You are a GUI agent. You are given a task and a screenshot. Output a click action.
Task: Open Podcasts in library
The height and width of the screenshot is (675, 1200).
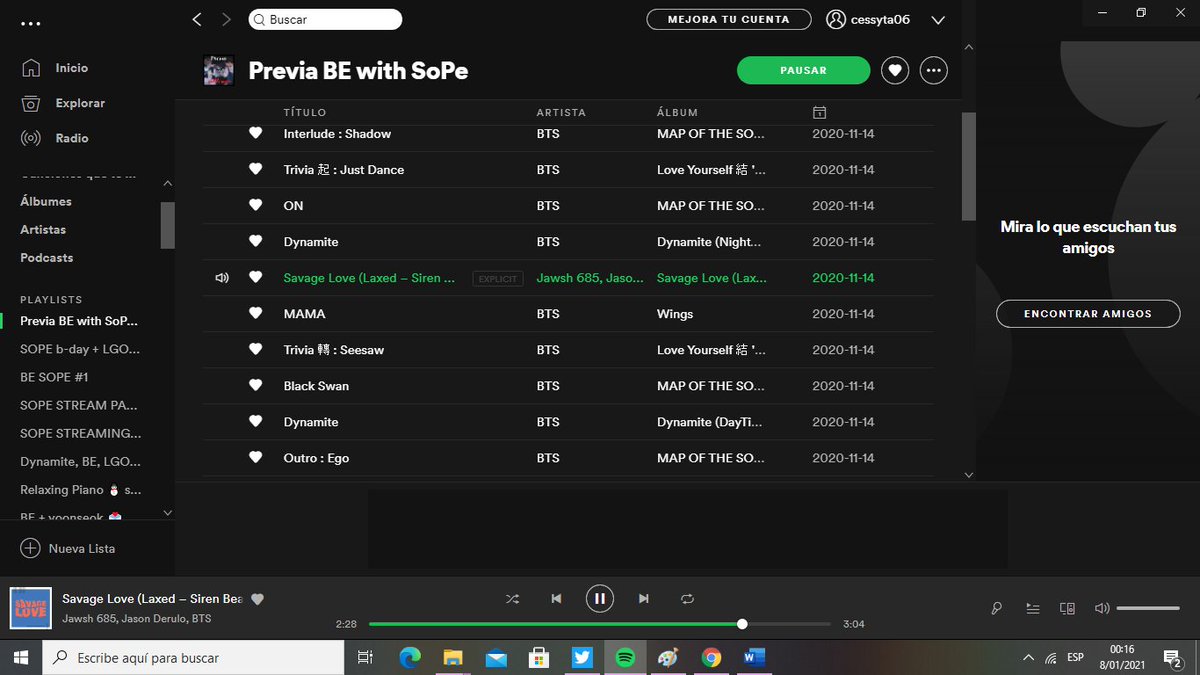tap(47, 257)
